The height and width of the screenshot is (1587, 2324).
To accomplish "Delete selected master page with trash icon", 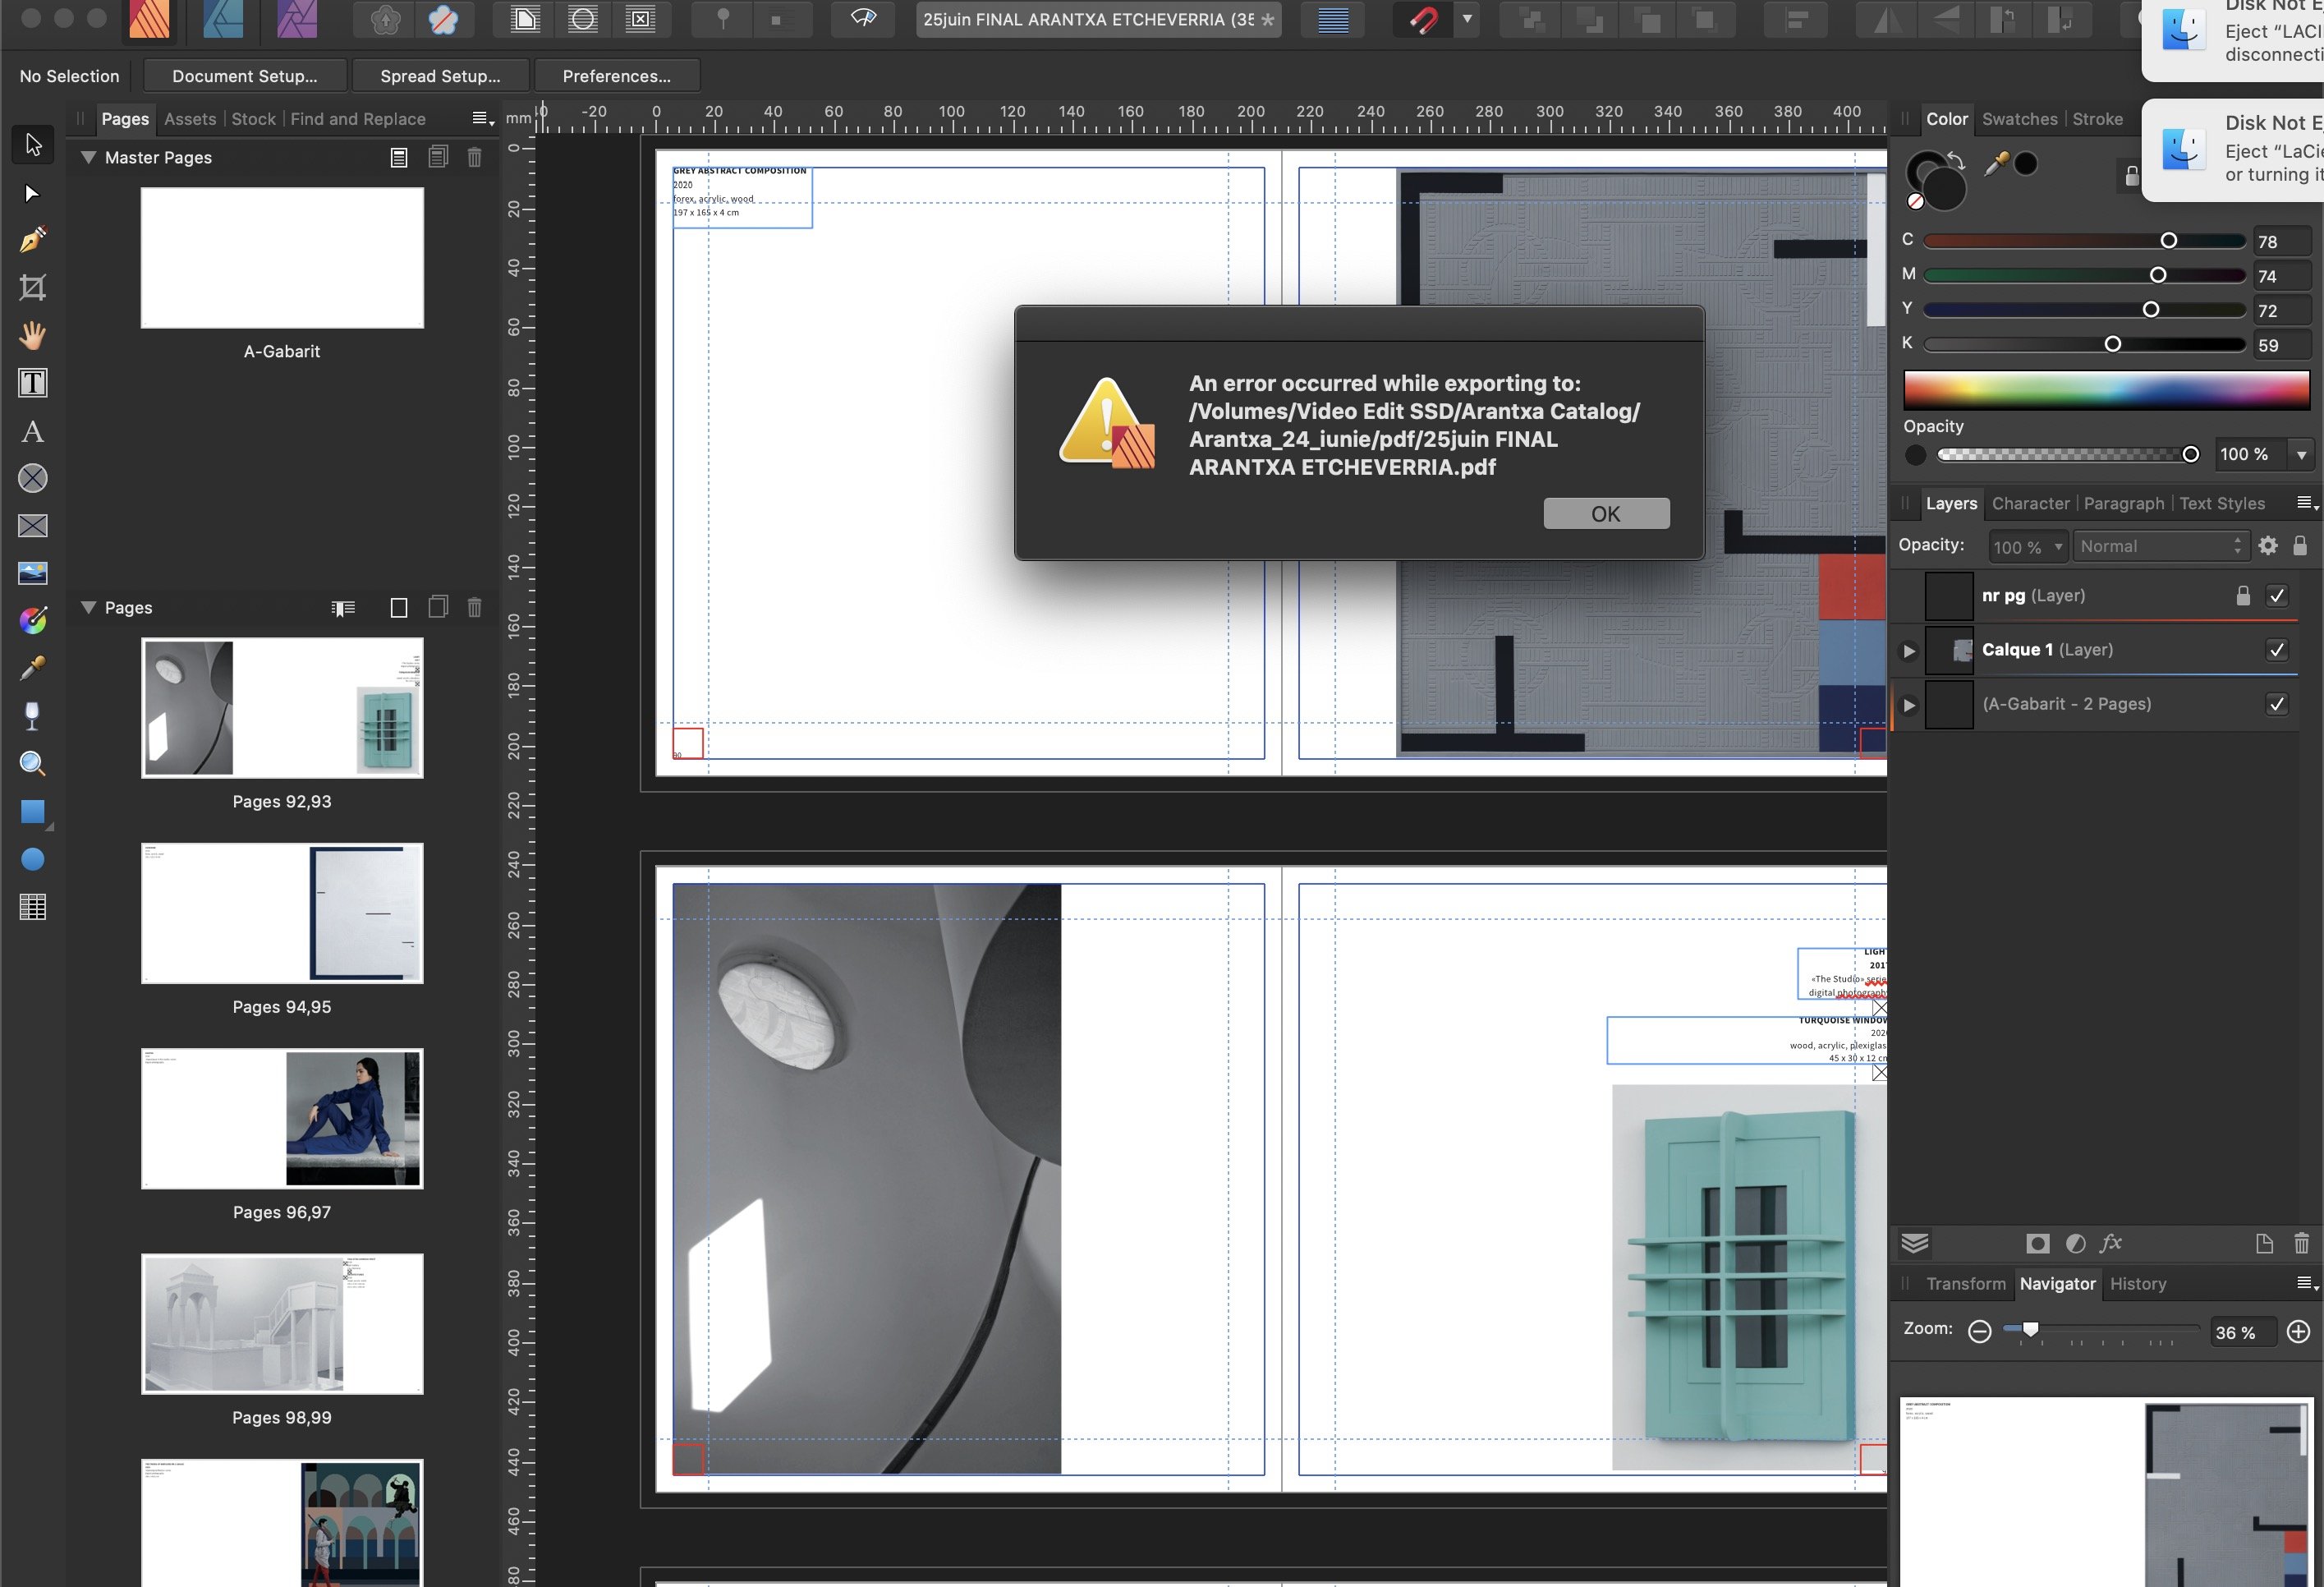I will coord(475,157).
